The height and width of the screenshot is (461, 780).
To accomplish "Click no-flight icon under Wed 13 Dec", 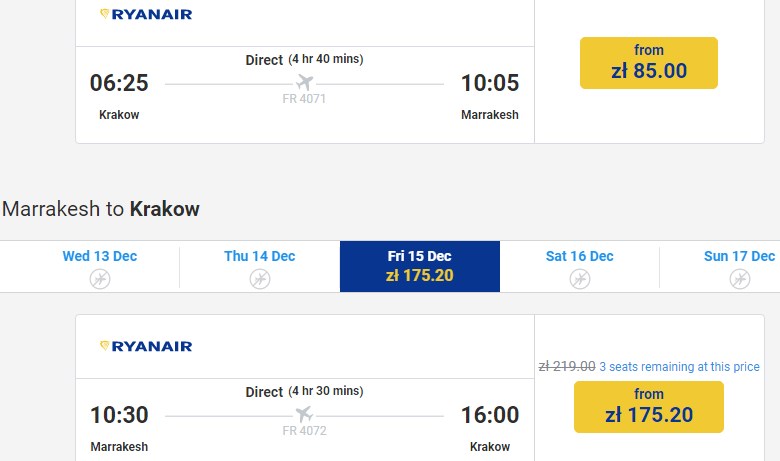I will coord(99,278).
